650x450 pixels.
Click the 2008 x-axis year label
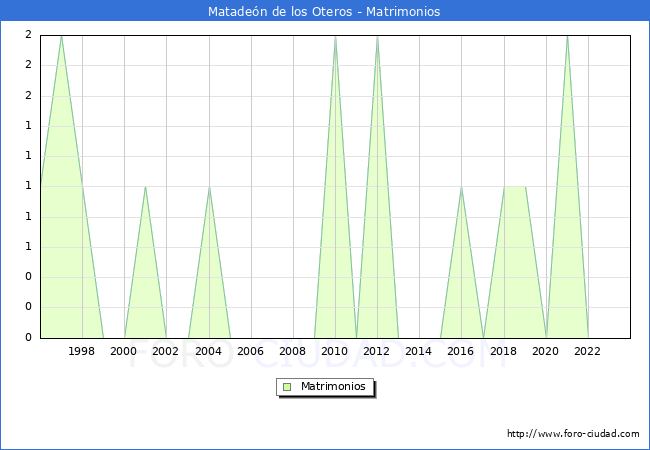click(x=292, y=351)
